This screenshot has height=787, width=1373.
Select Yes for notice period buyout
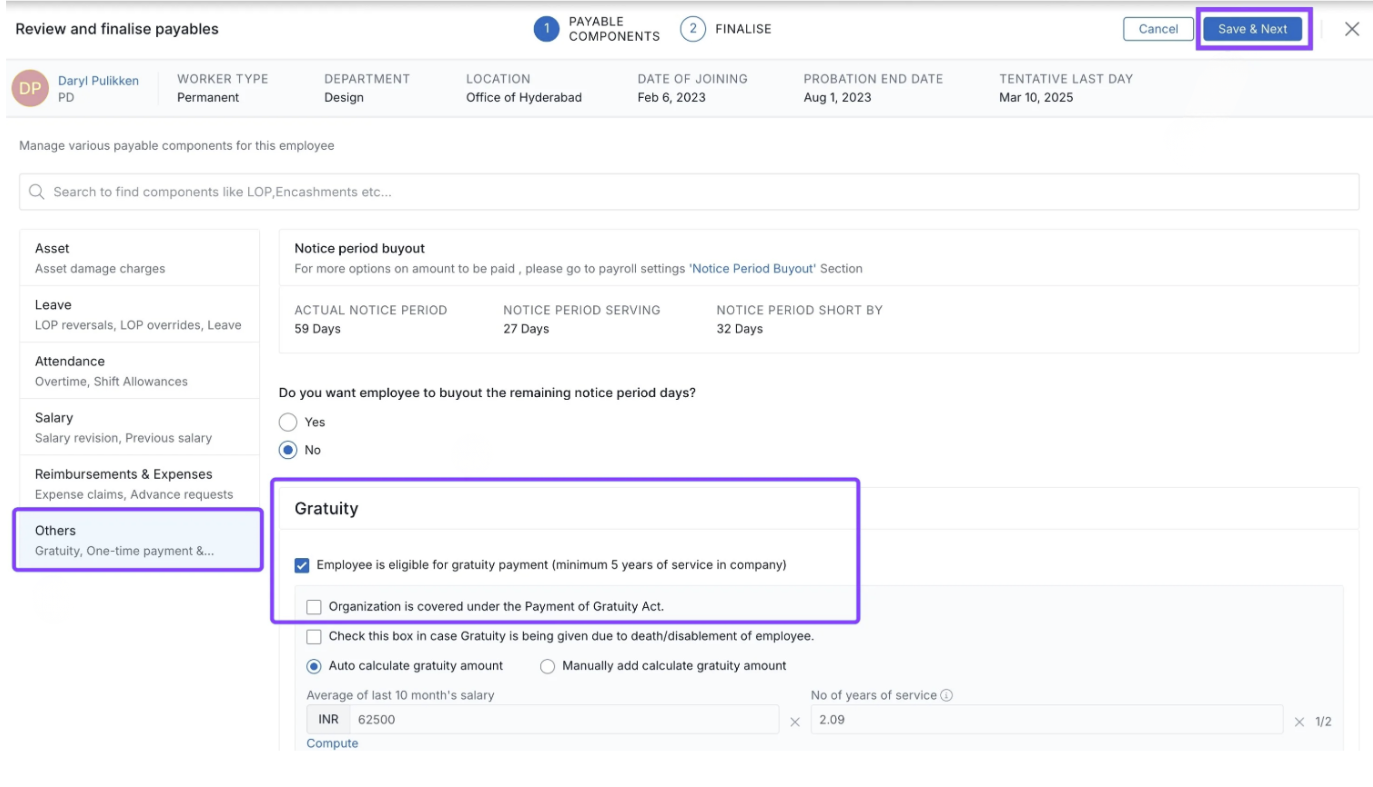pyautogui.click(x=288, y=422)
